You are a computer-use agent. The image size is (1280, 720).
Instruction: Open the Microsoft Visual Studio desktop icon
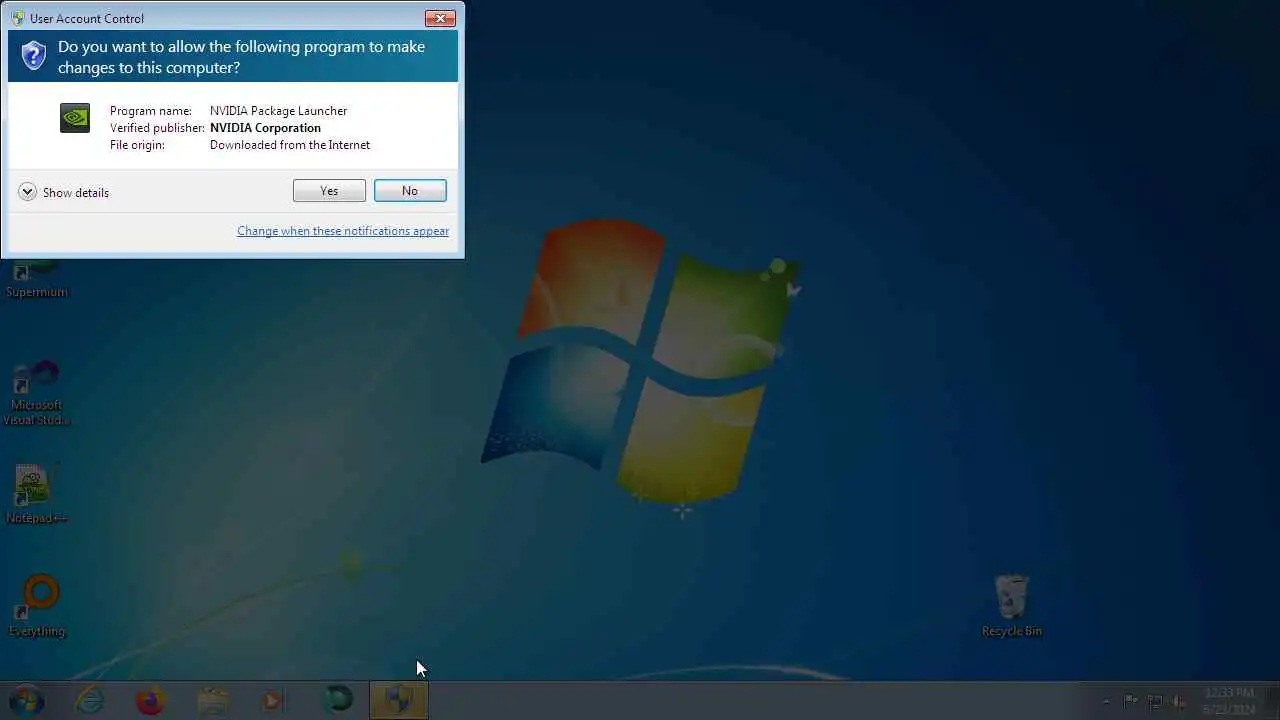(x=37, y=394)
